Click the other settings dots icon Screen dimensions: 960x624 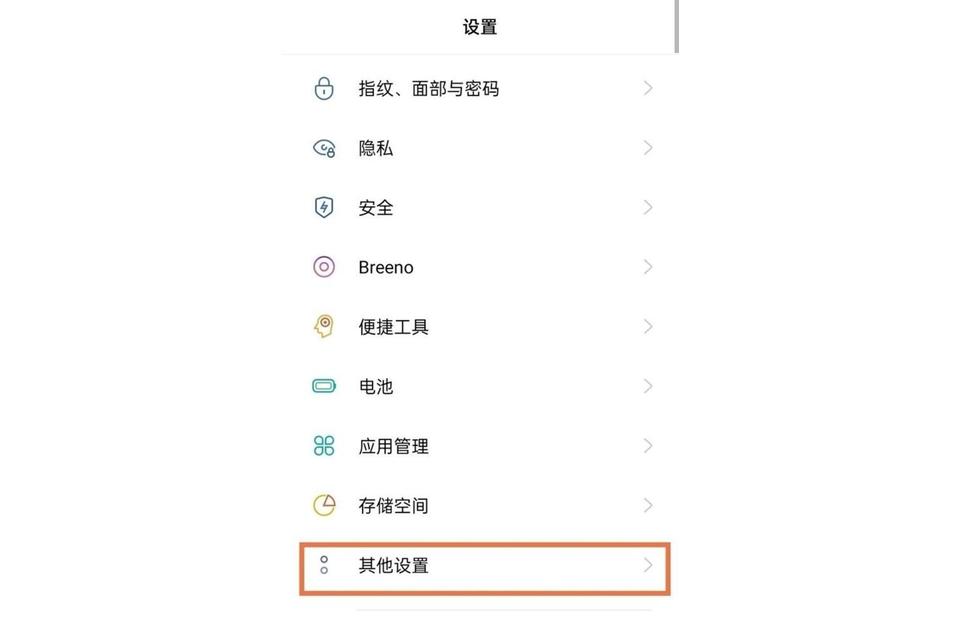click(x=324, y=565)
